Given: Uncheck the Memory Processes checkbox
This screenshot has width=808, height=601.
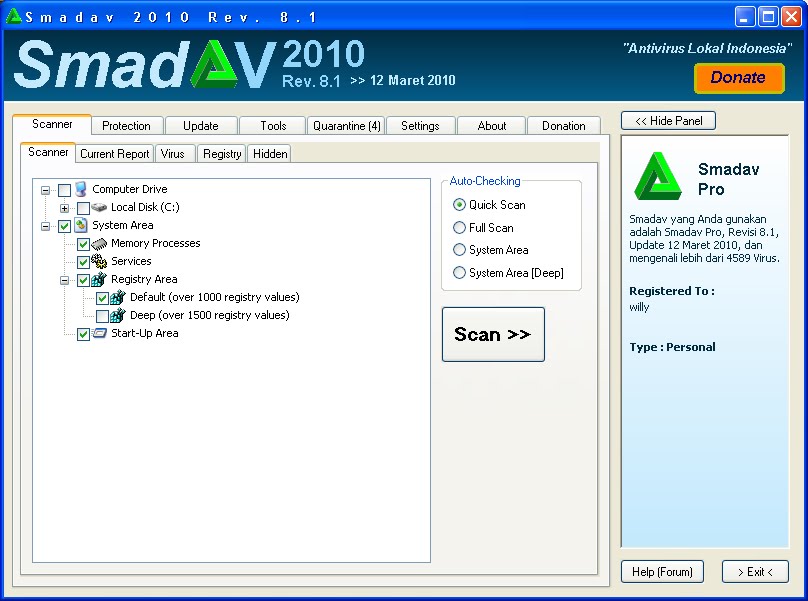Looking at the screenshot, I should coord(84,243).
